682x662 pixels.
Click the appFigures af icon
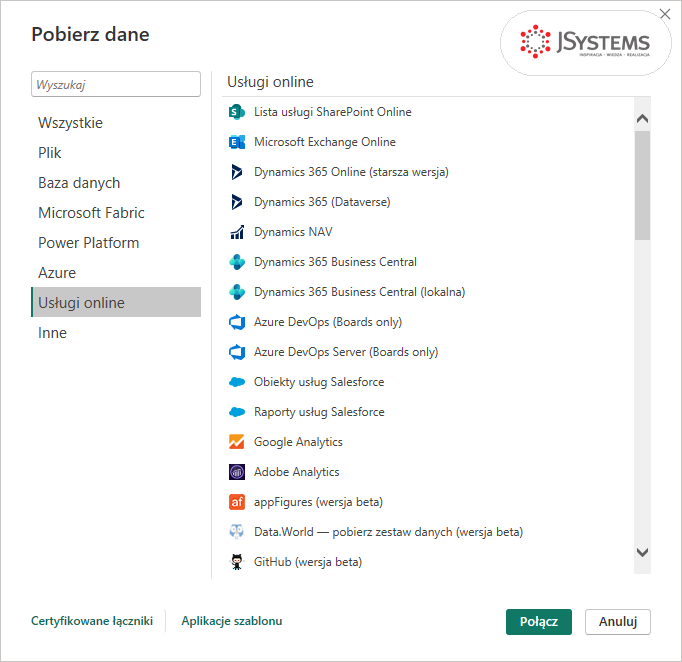237,502
